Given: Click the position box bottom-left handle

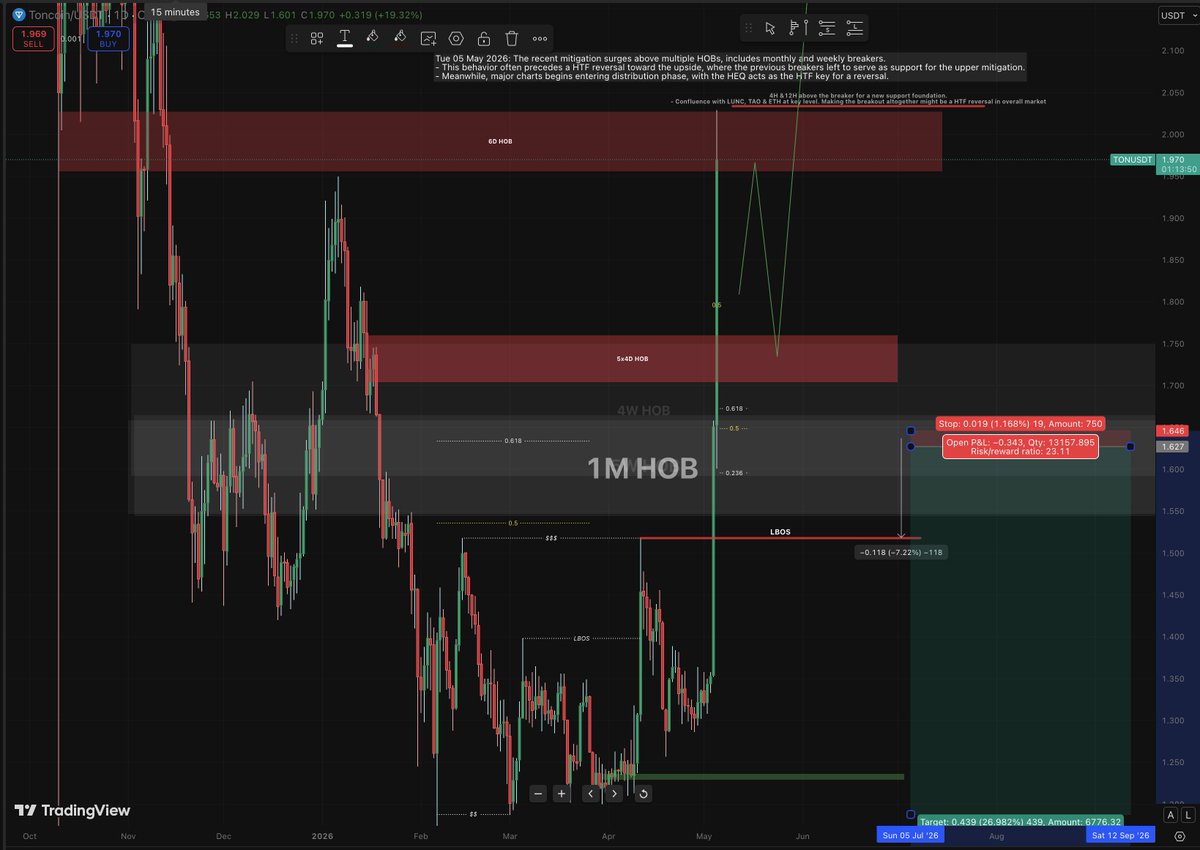Looking at the screenshot, I should [910, 814].
